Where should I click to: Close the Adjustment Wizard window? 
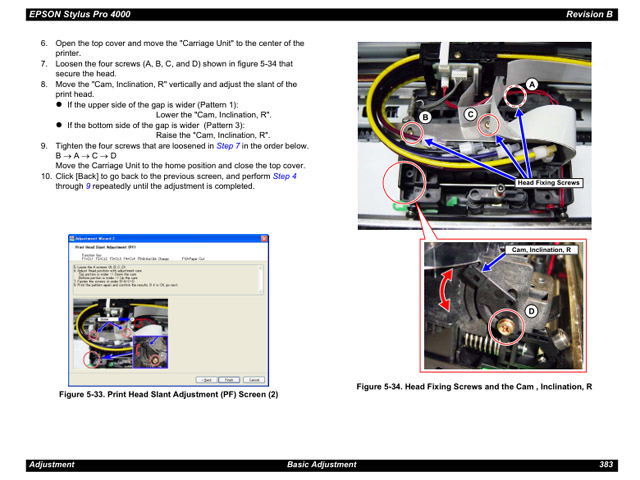pyautogui.click(x=263, y=239)
